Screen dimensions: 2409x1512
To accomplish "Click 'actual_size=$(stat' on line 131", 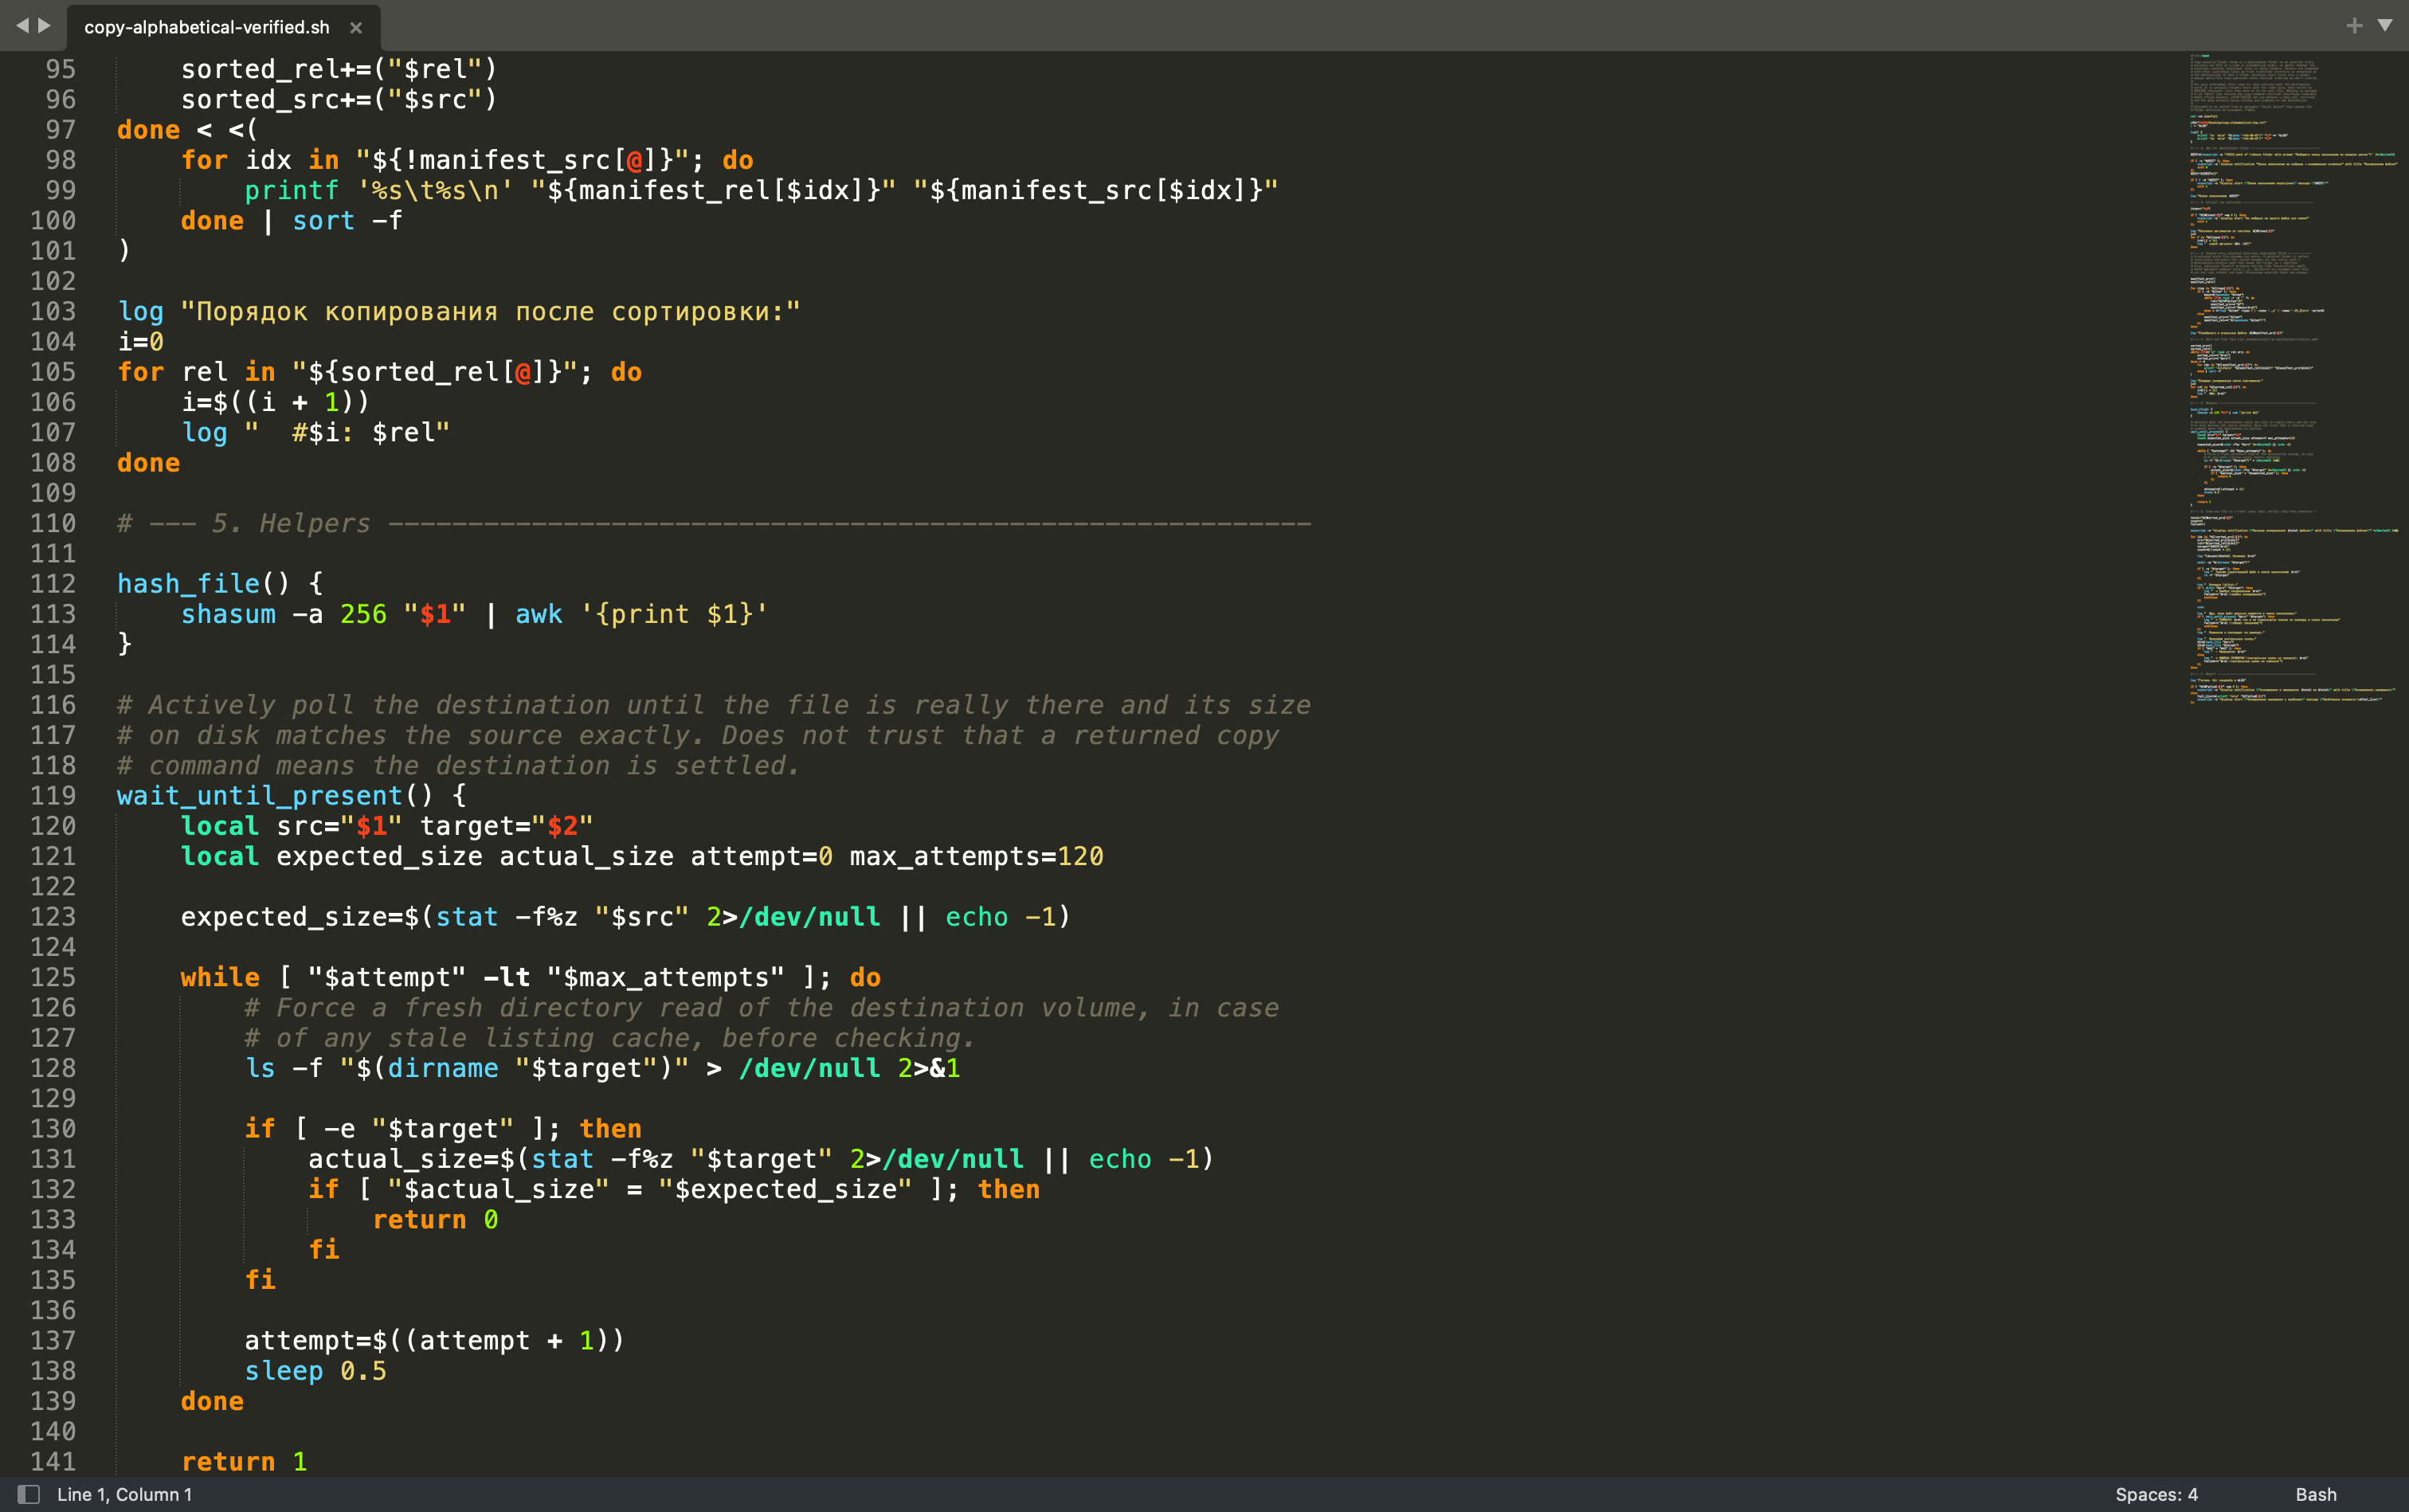I will pos(451,1159).
